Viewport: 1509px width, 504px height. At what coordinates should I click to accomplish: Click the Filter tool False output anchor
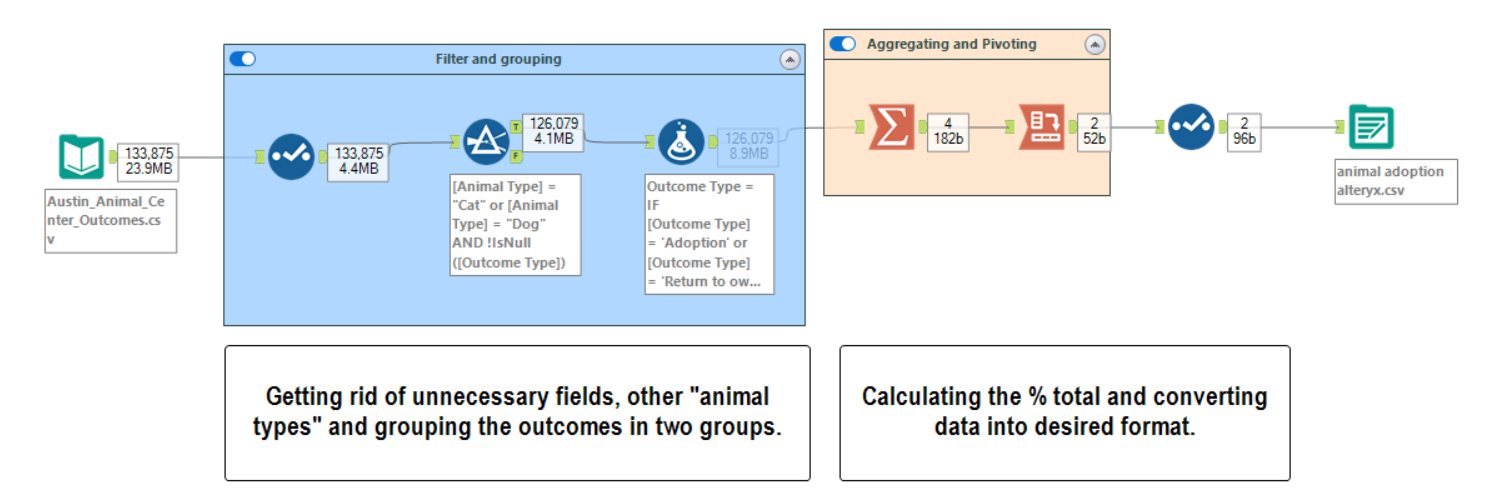point(515,156)
